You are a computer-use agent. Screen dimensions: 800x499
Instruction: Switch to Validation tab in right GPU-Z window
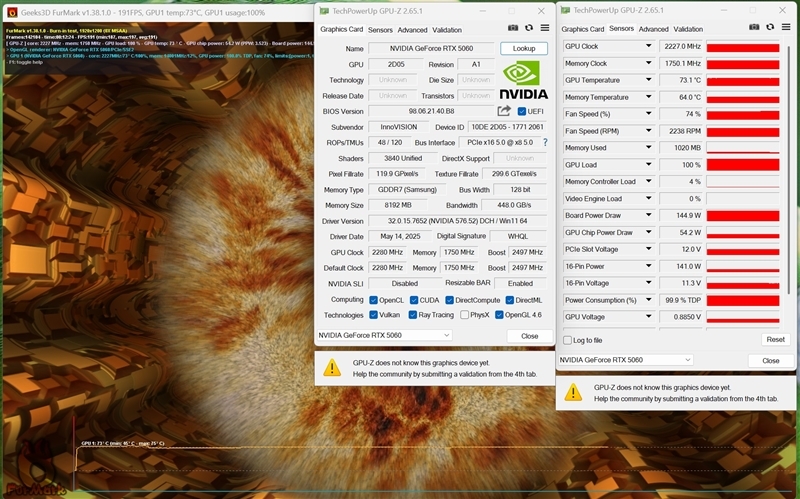[x=688, y=29]
